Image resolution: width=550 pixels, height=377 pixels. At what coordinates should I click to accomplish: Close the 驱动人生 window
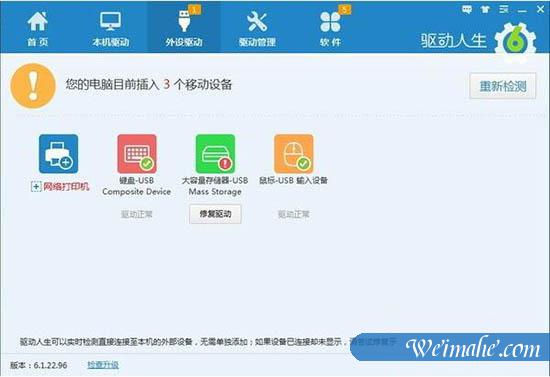(541, 9)
